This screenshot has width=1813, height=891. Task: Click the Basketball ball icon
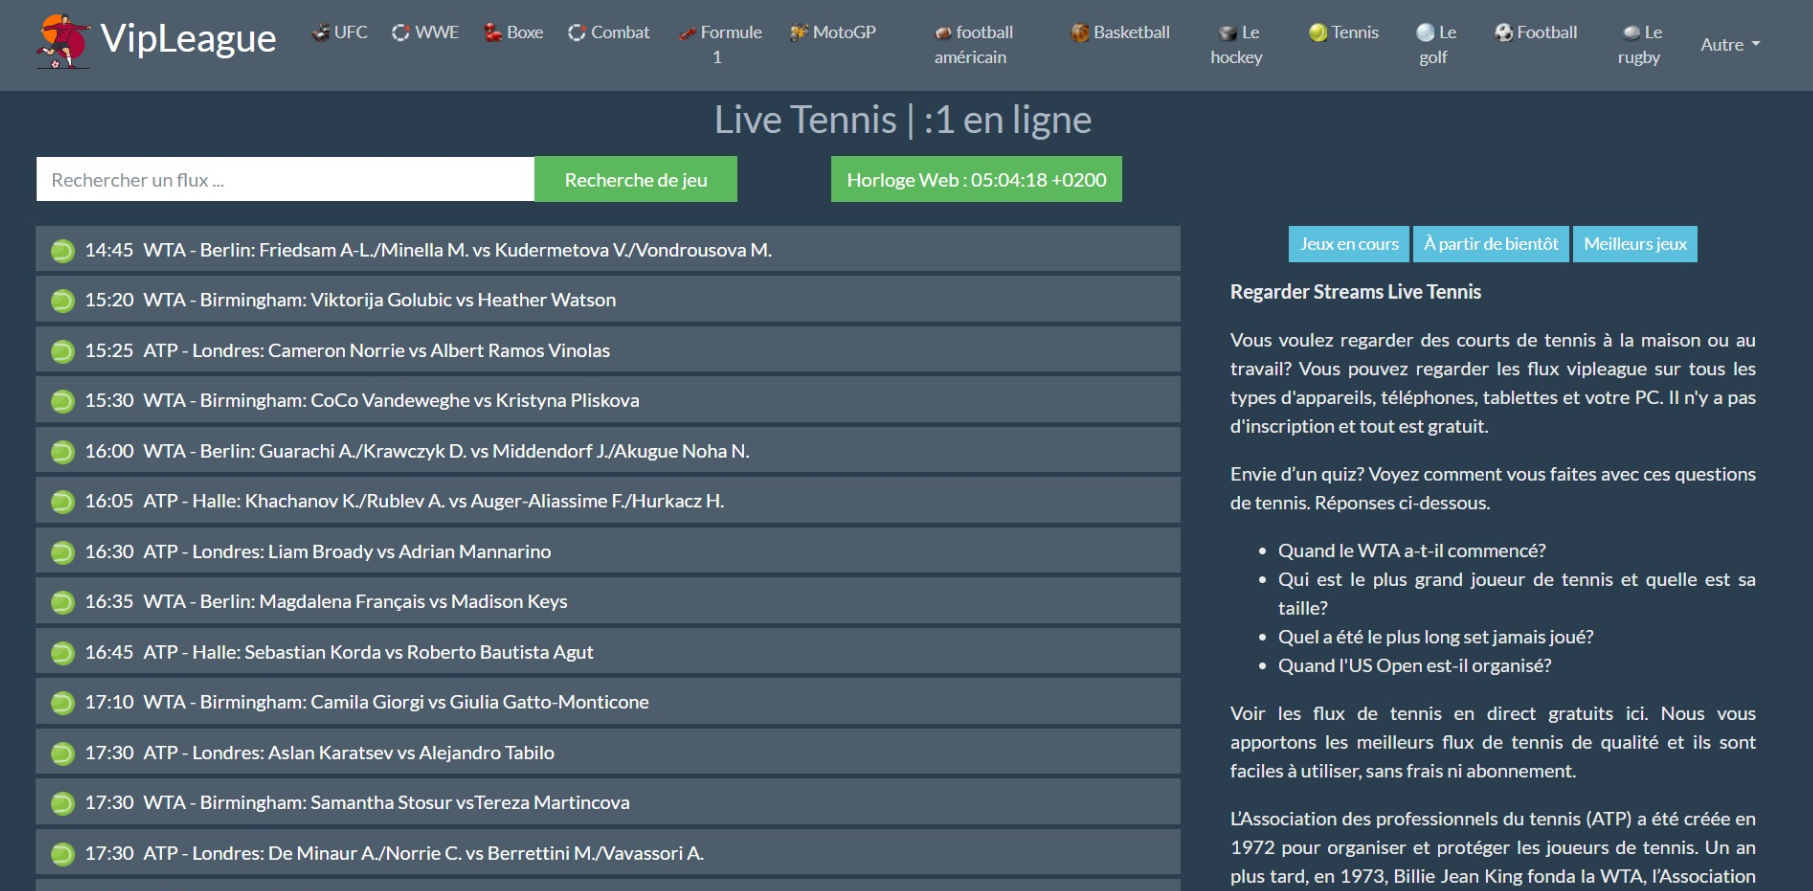click(x=1080, y=32)
